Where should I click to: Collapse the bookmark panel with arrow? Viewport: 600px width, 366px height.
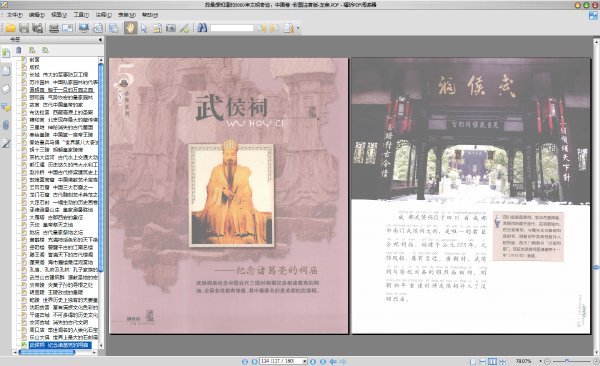click(x=100, y=39)
